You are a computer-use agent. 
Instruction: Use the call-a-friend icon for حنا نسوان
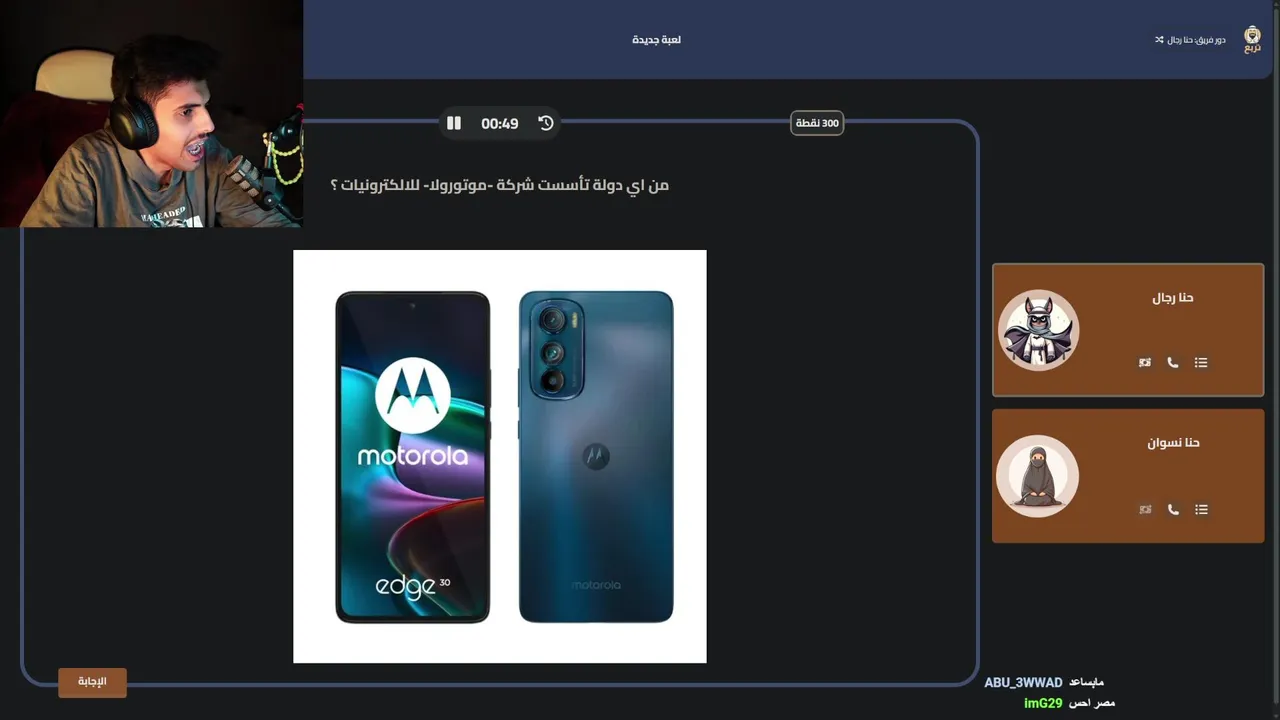1173,510
